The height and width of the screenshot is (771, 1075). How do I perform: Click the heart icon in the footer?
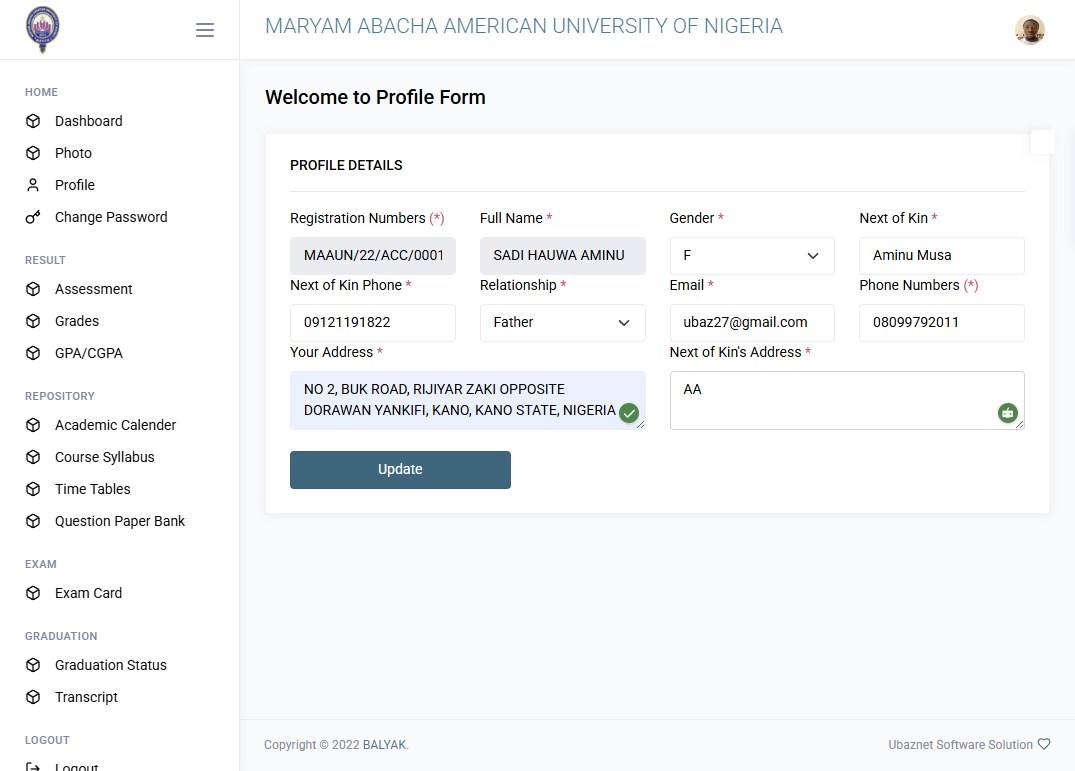coord(1044,744)
